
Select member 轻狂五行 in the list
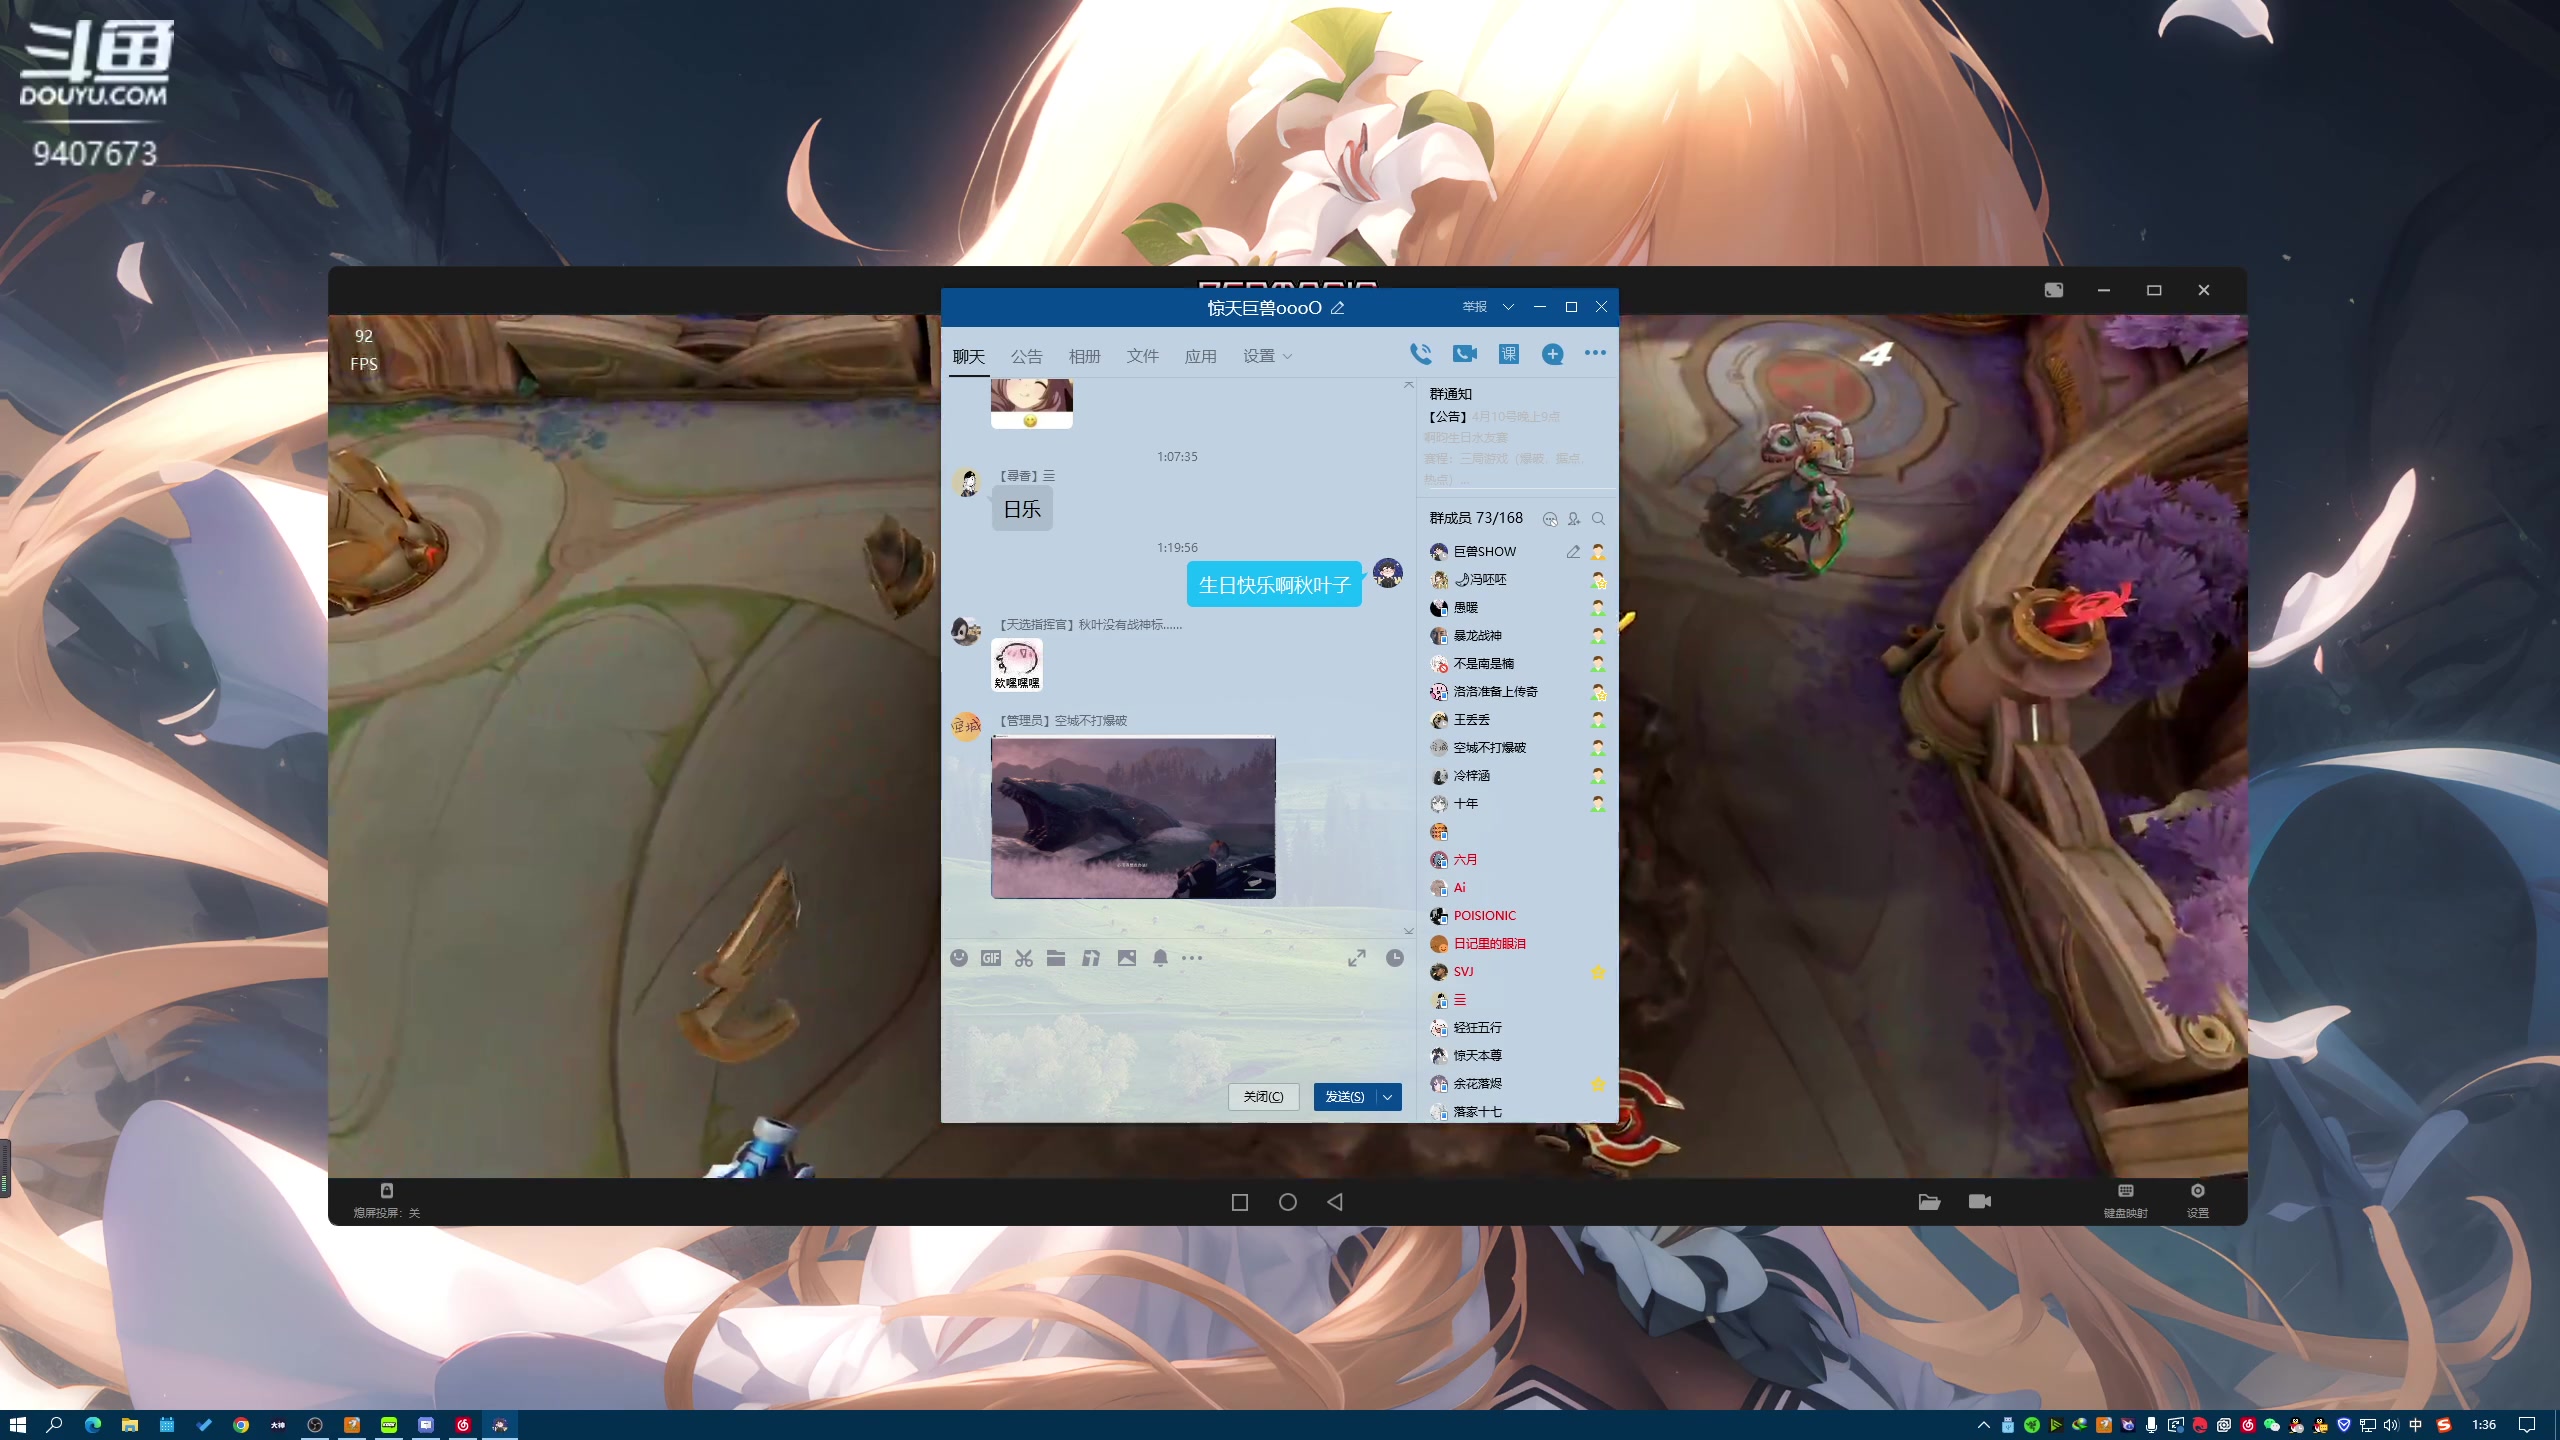click(x=1516, y=1028)
